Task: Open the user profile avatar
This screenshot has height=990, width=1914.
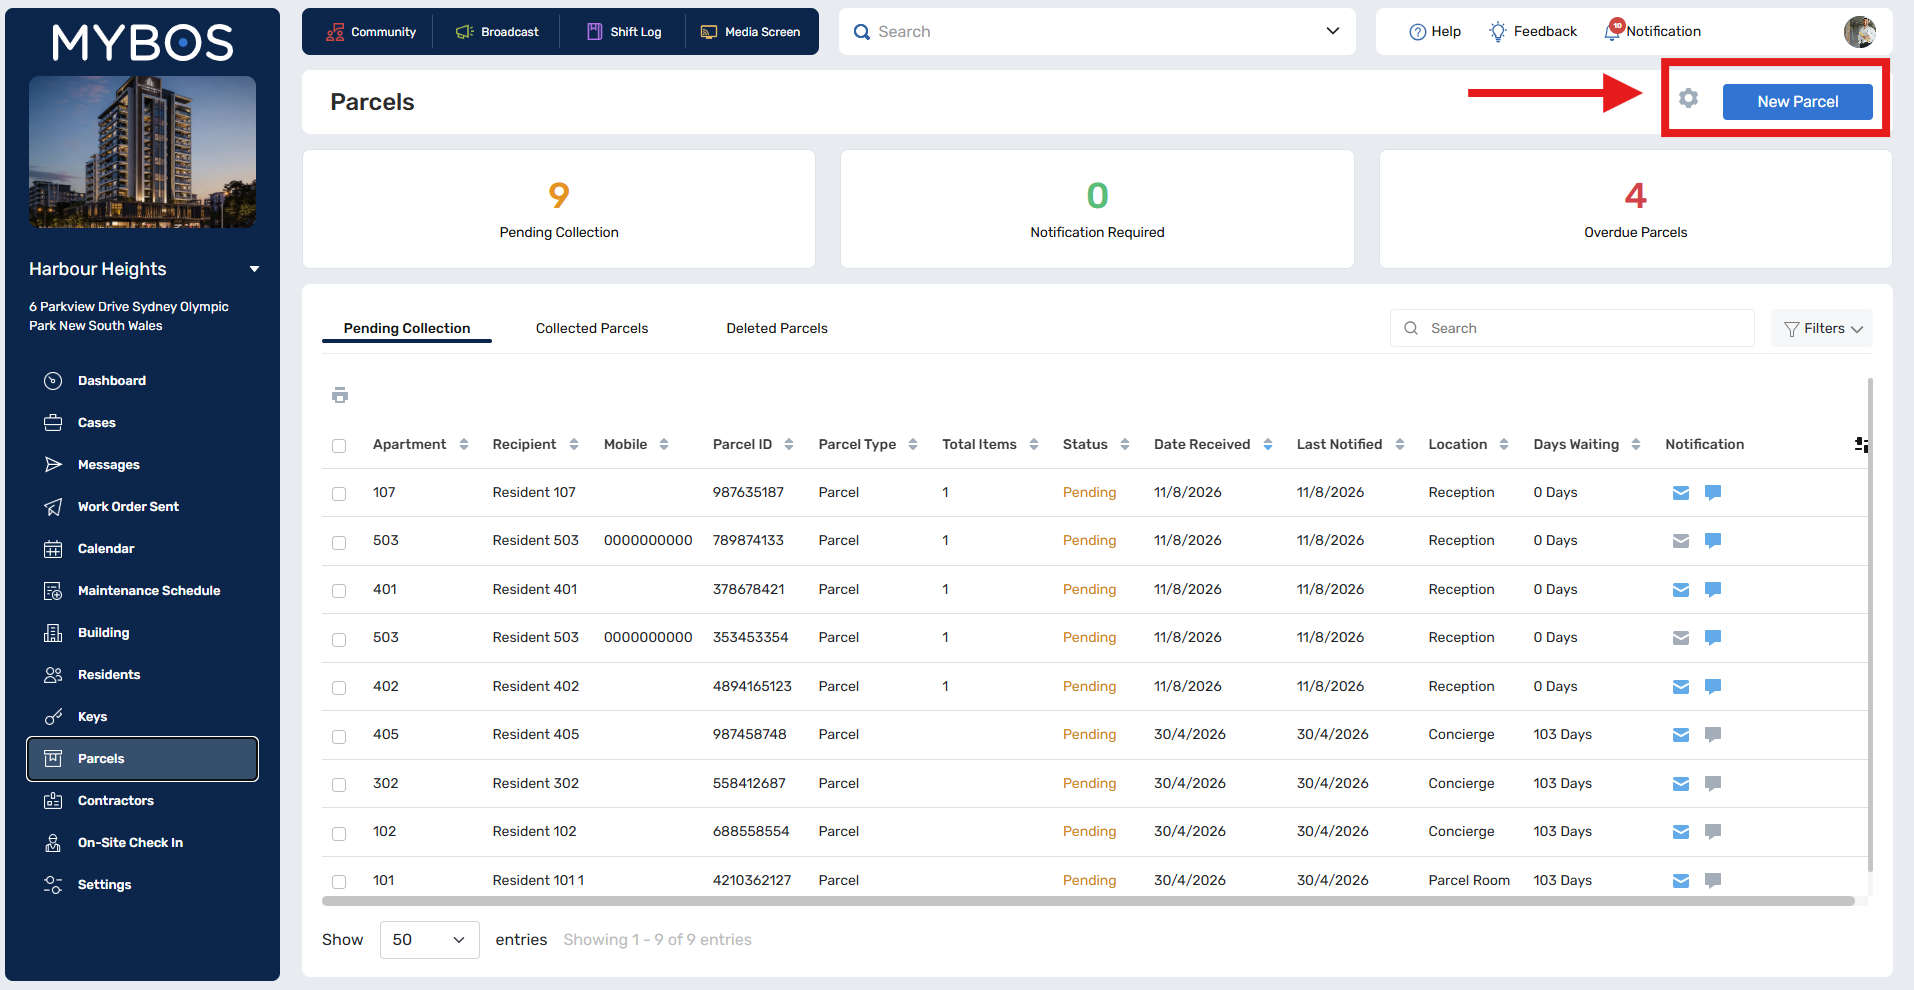Action: [1860, 32]
